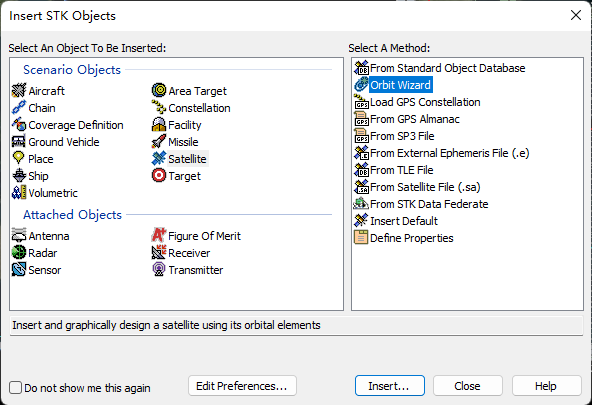Select the 'Receiver' label
This screenshot has height=405, width=592.
coord(189,253)
